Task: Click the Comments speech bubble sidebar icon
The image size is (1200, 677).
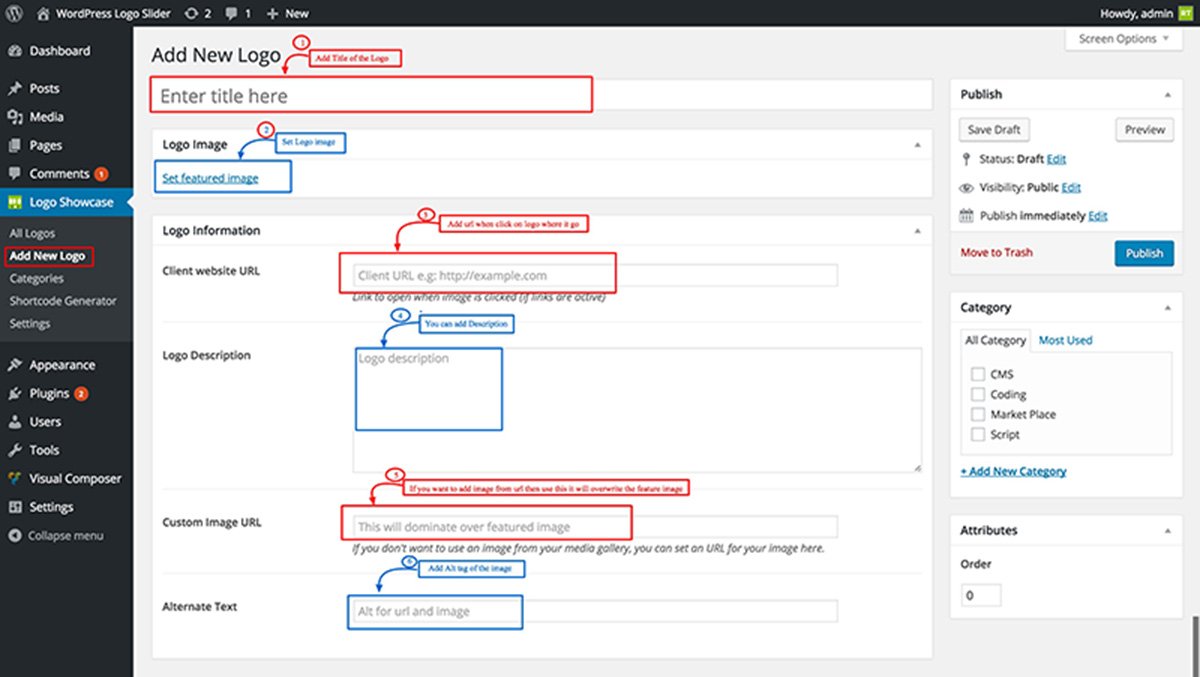Action: click(15, 174)
